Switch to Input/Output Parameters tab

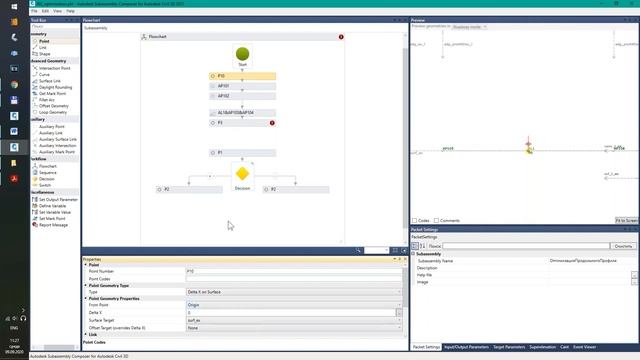pos(466,347)
